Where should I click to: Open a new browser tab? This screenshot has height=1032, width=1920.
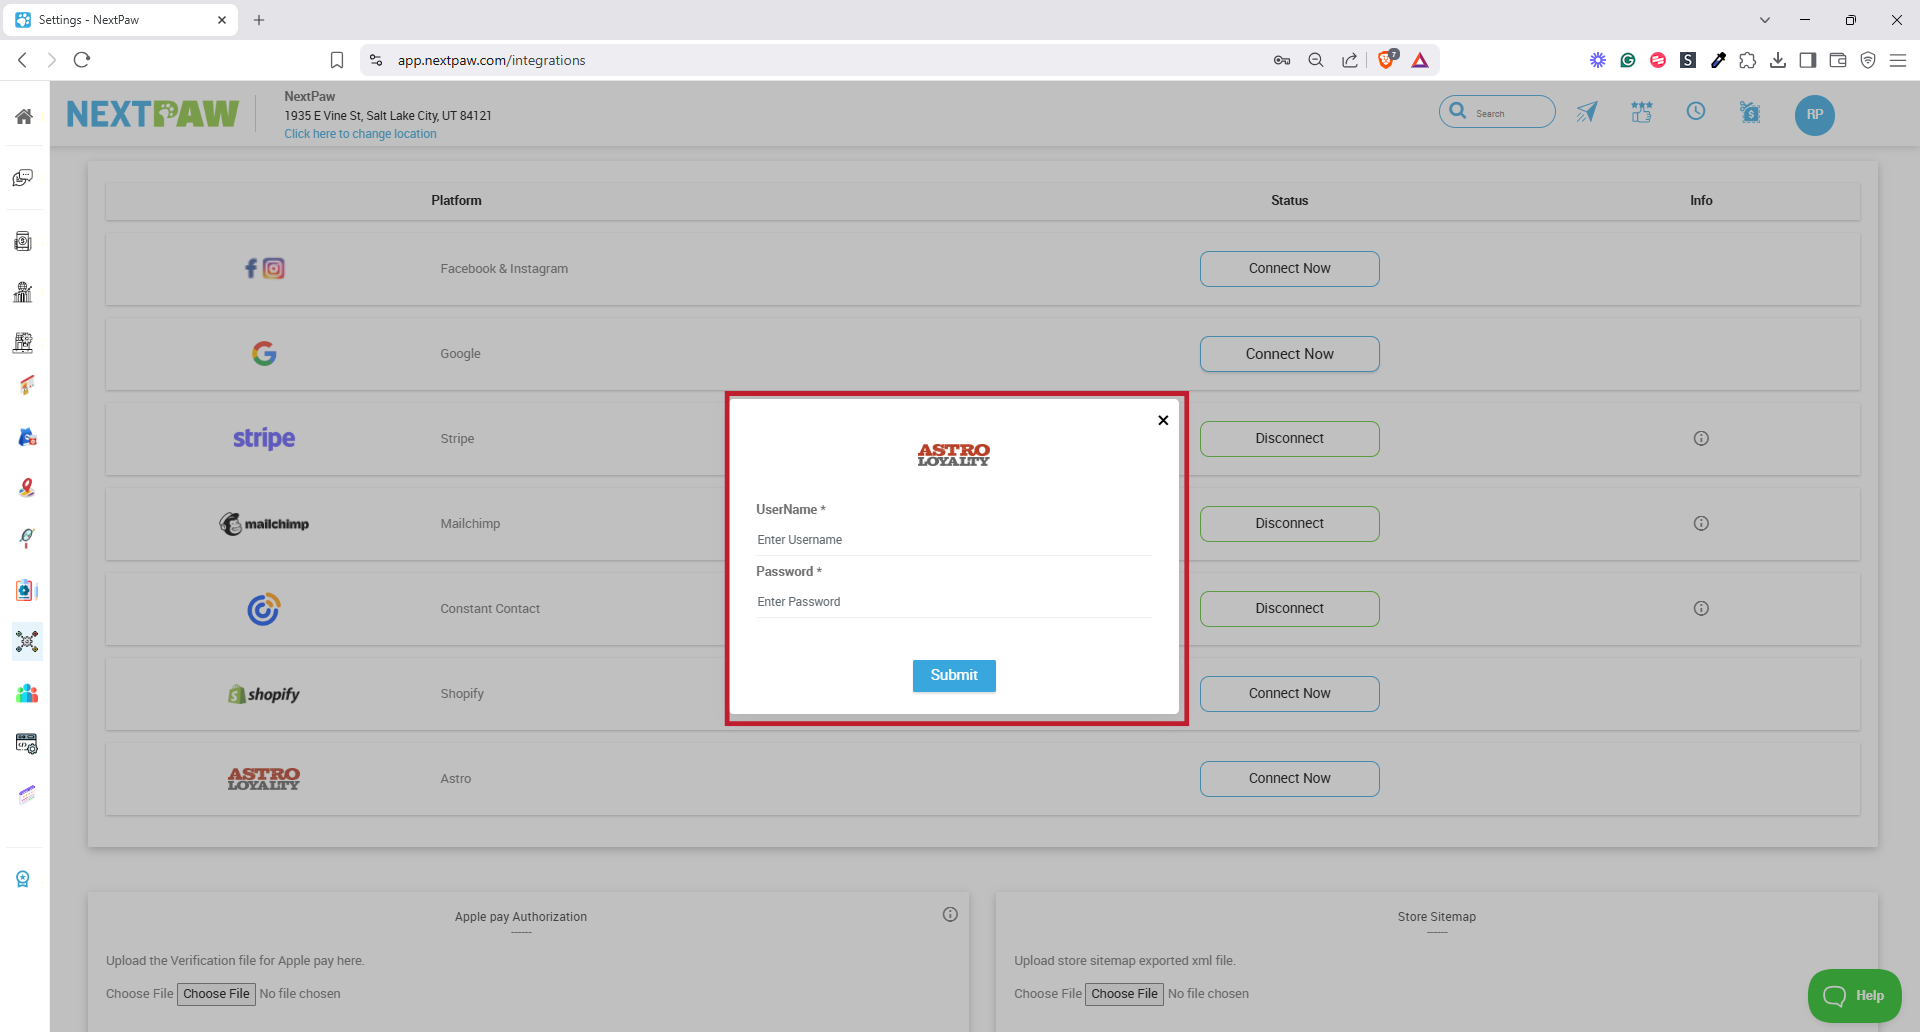click(259, 20)
